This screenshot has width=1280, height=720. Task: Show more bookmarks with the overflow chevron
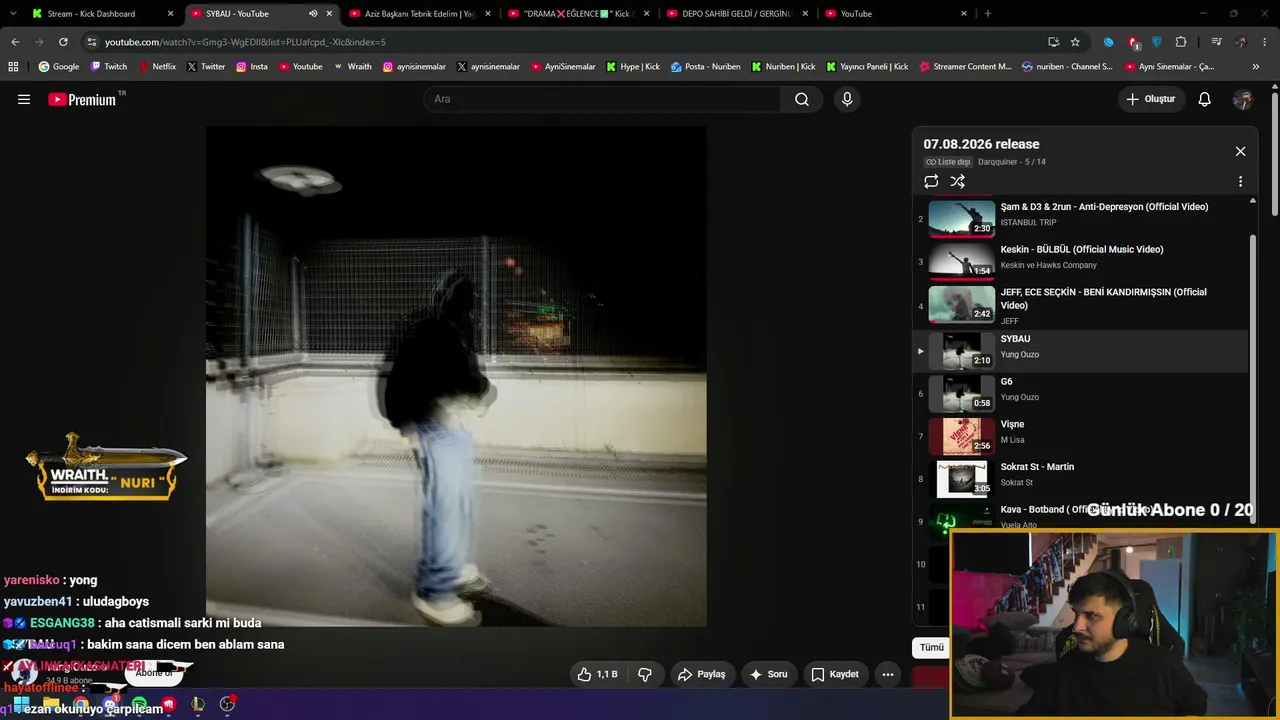[1257, 67]
